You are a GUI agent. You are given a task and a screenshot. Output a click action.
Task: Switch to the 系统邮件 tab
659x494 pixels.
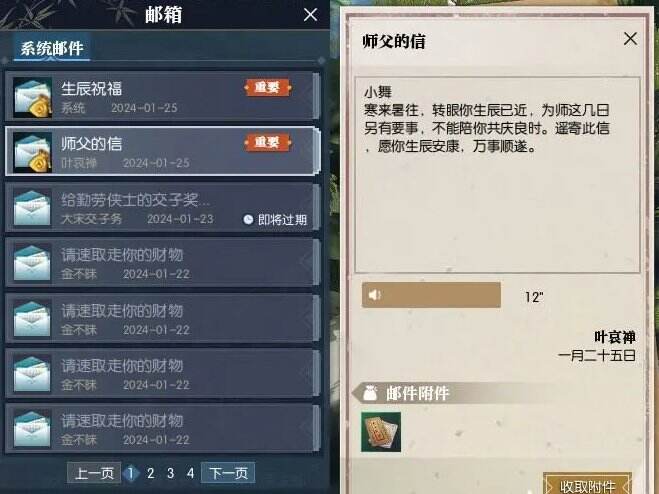click(x=52, y=48)
